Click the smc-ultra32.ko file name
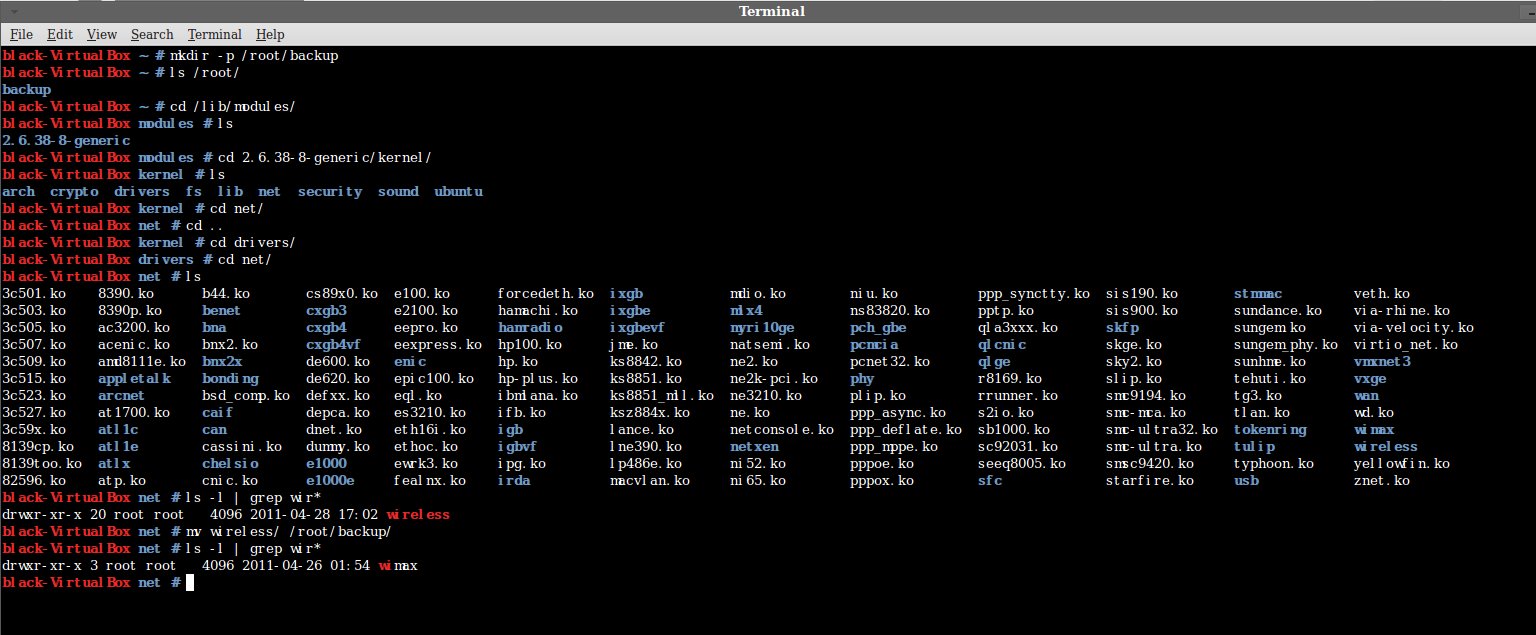1536x635 pixels. tap(1162, 429)
